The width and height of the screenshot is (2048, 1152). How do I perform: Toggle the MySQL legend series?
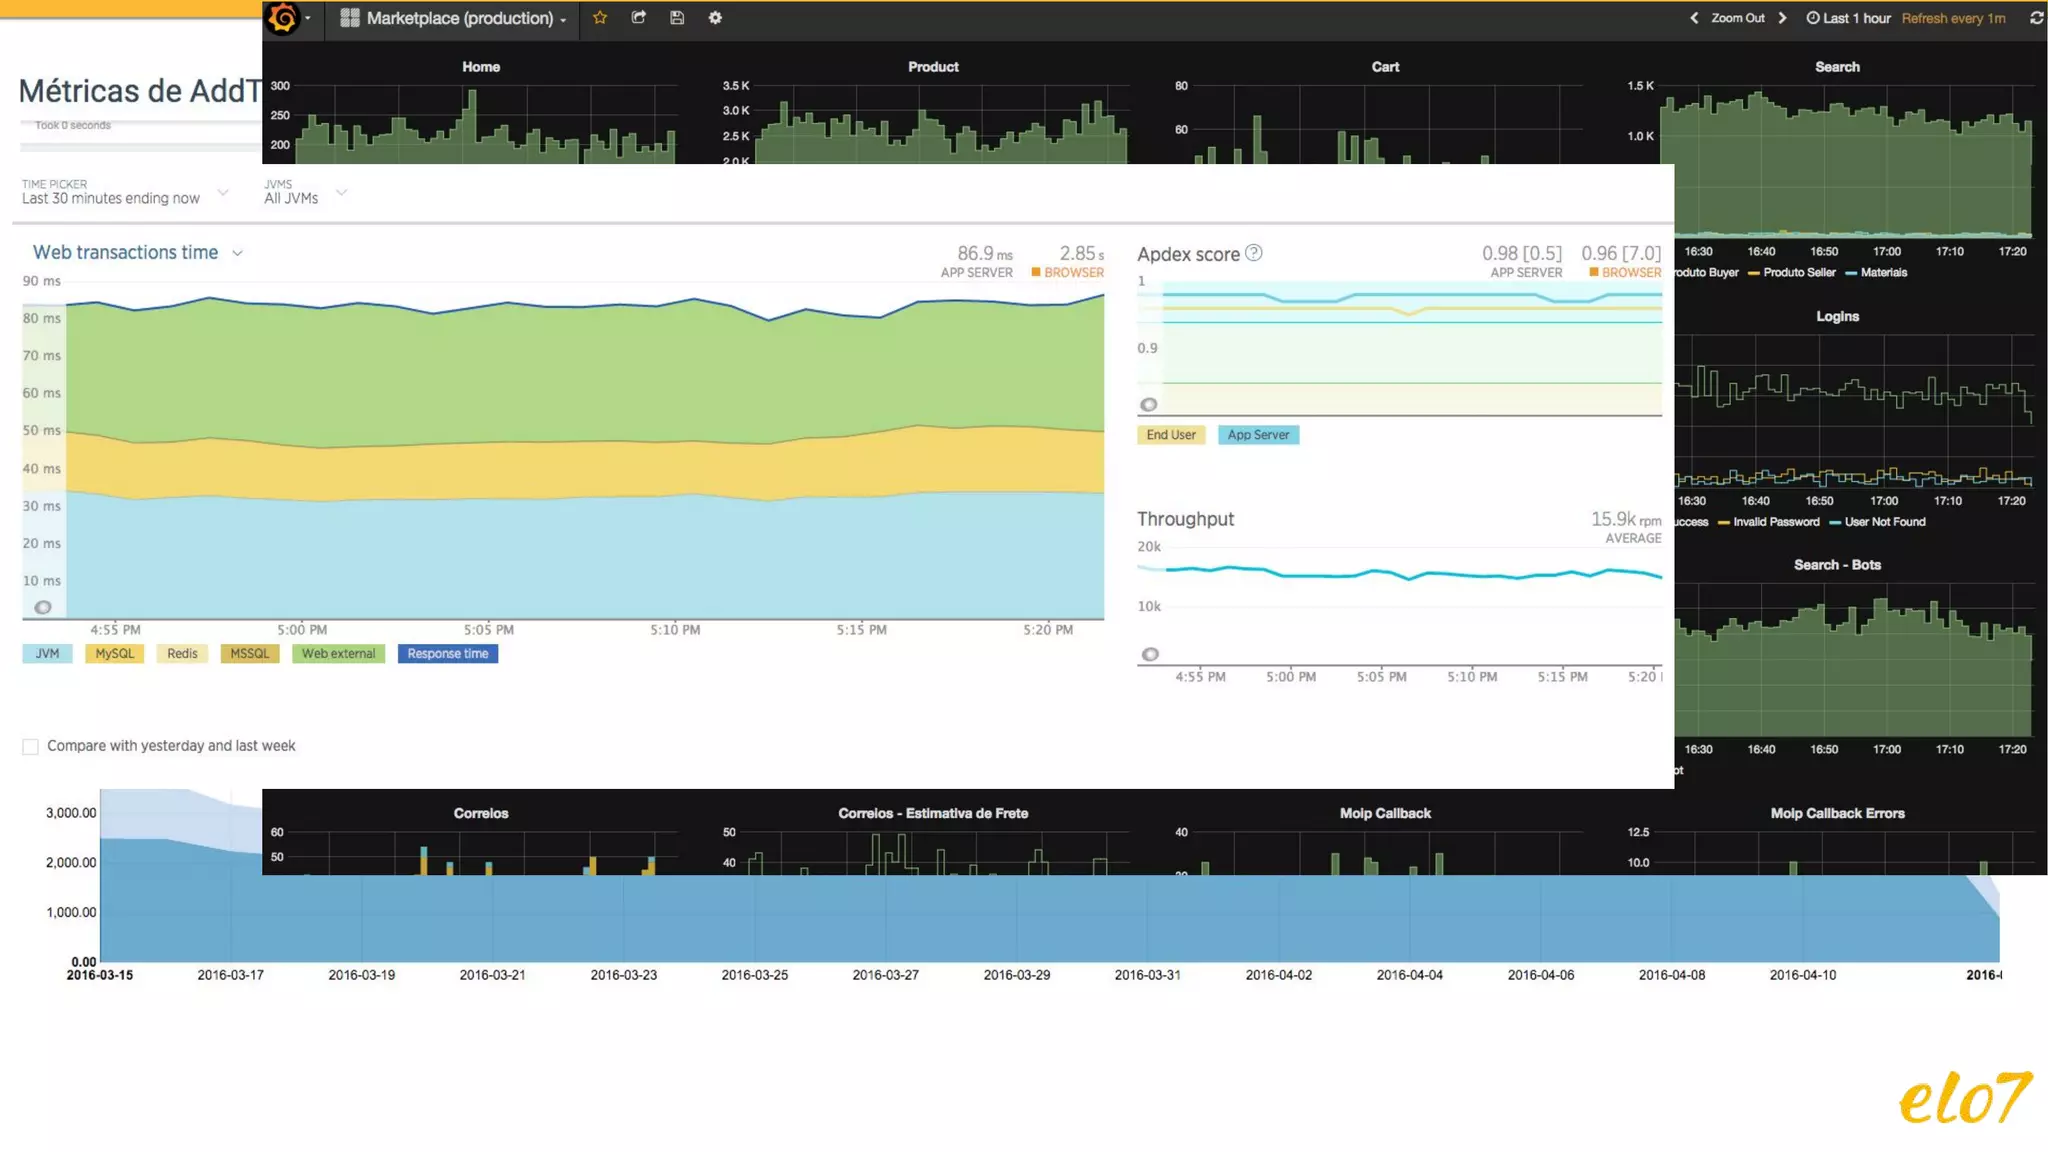(x=114, y=654)
